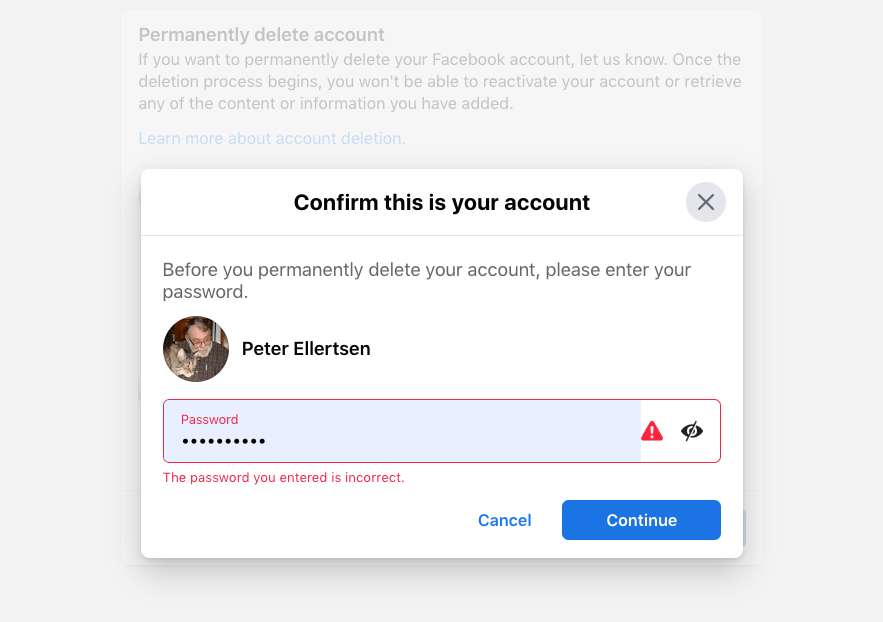883x622 pixels.
Task: Click Peter Ellertsen's profile picture
Action: tap(196, 349)
